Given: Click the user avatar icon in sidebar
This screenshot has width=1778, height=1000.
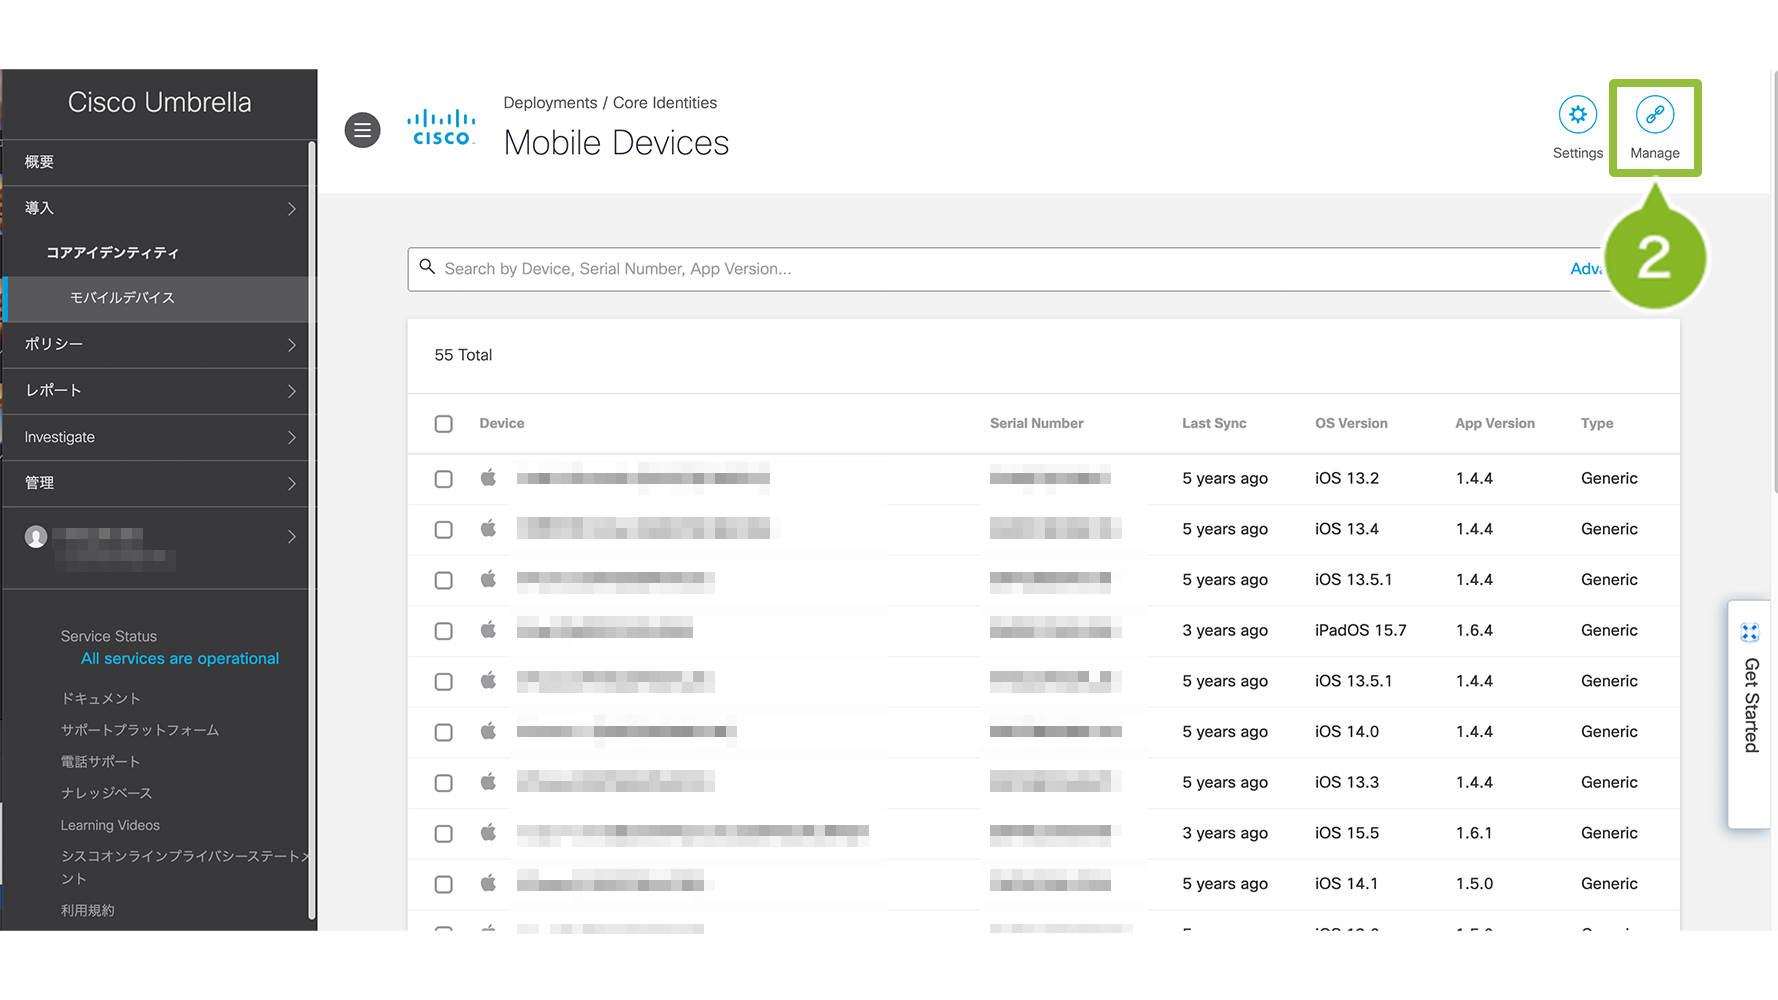Looking at the screenshot, I should tap(36, 537).
